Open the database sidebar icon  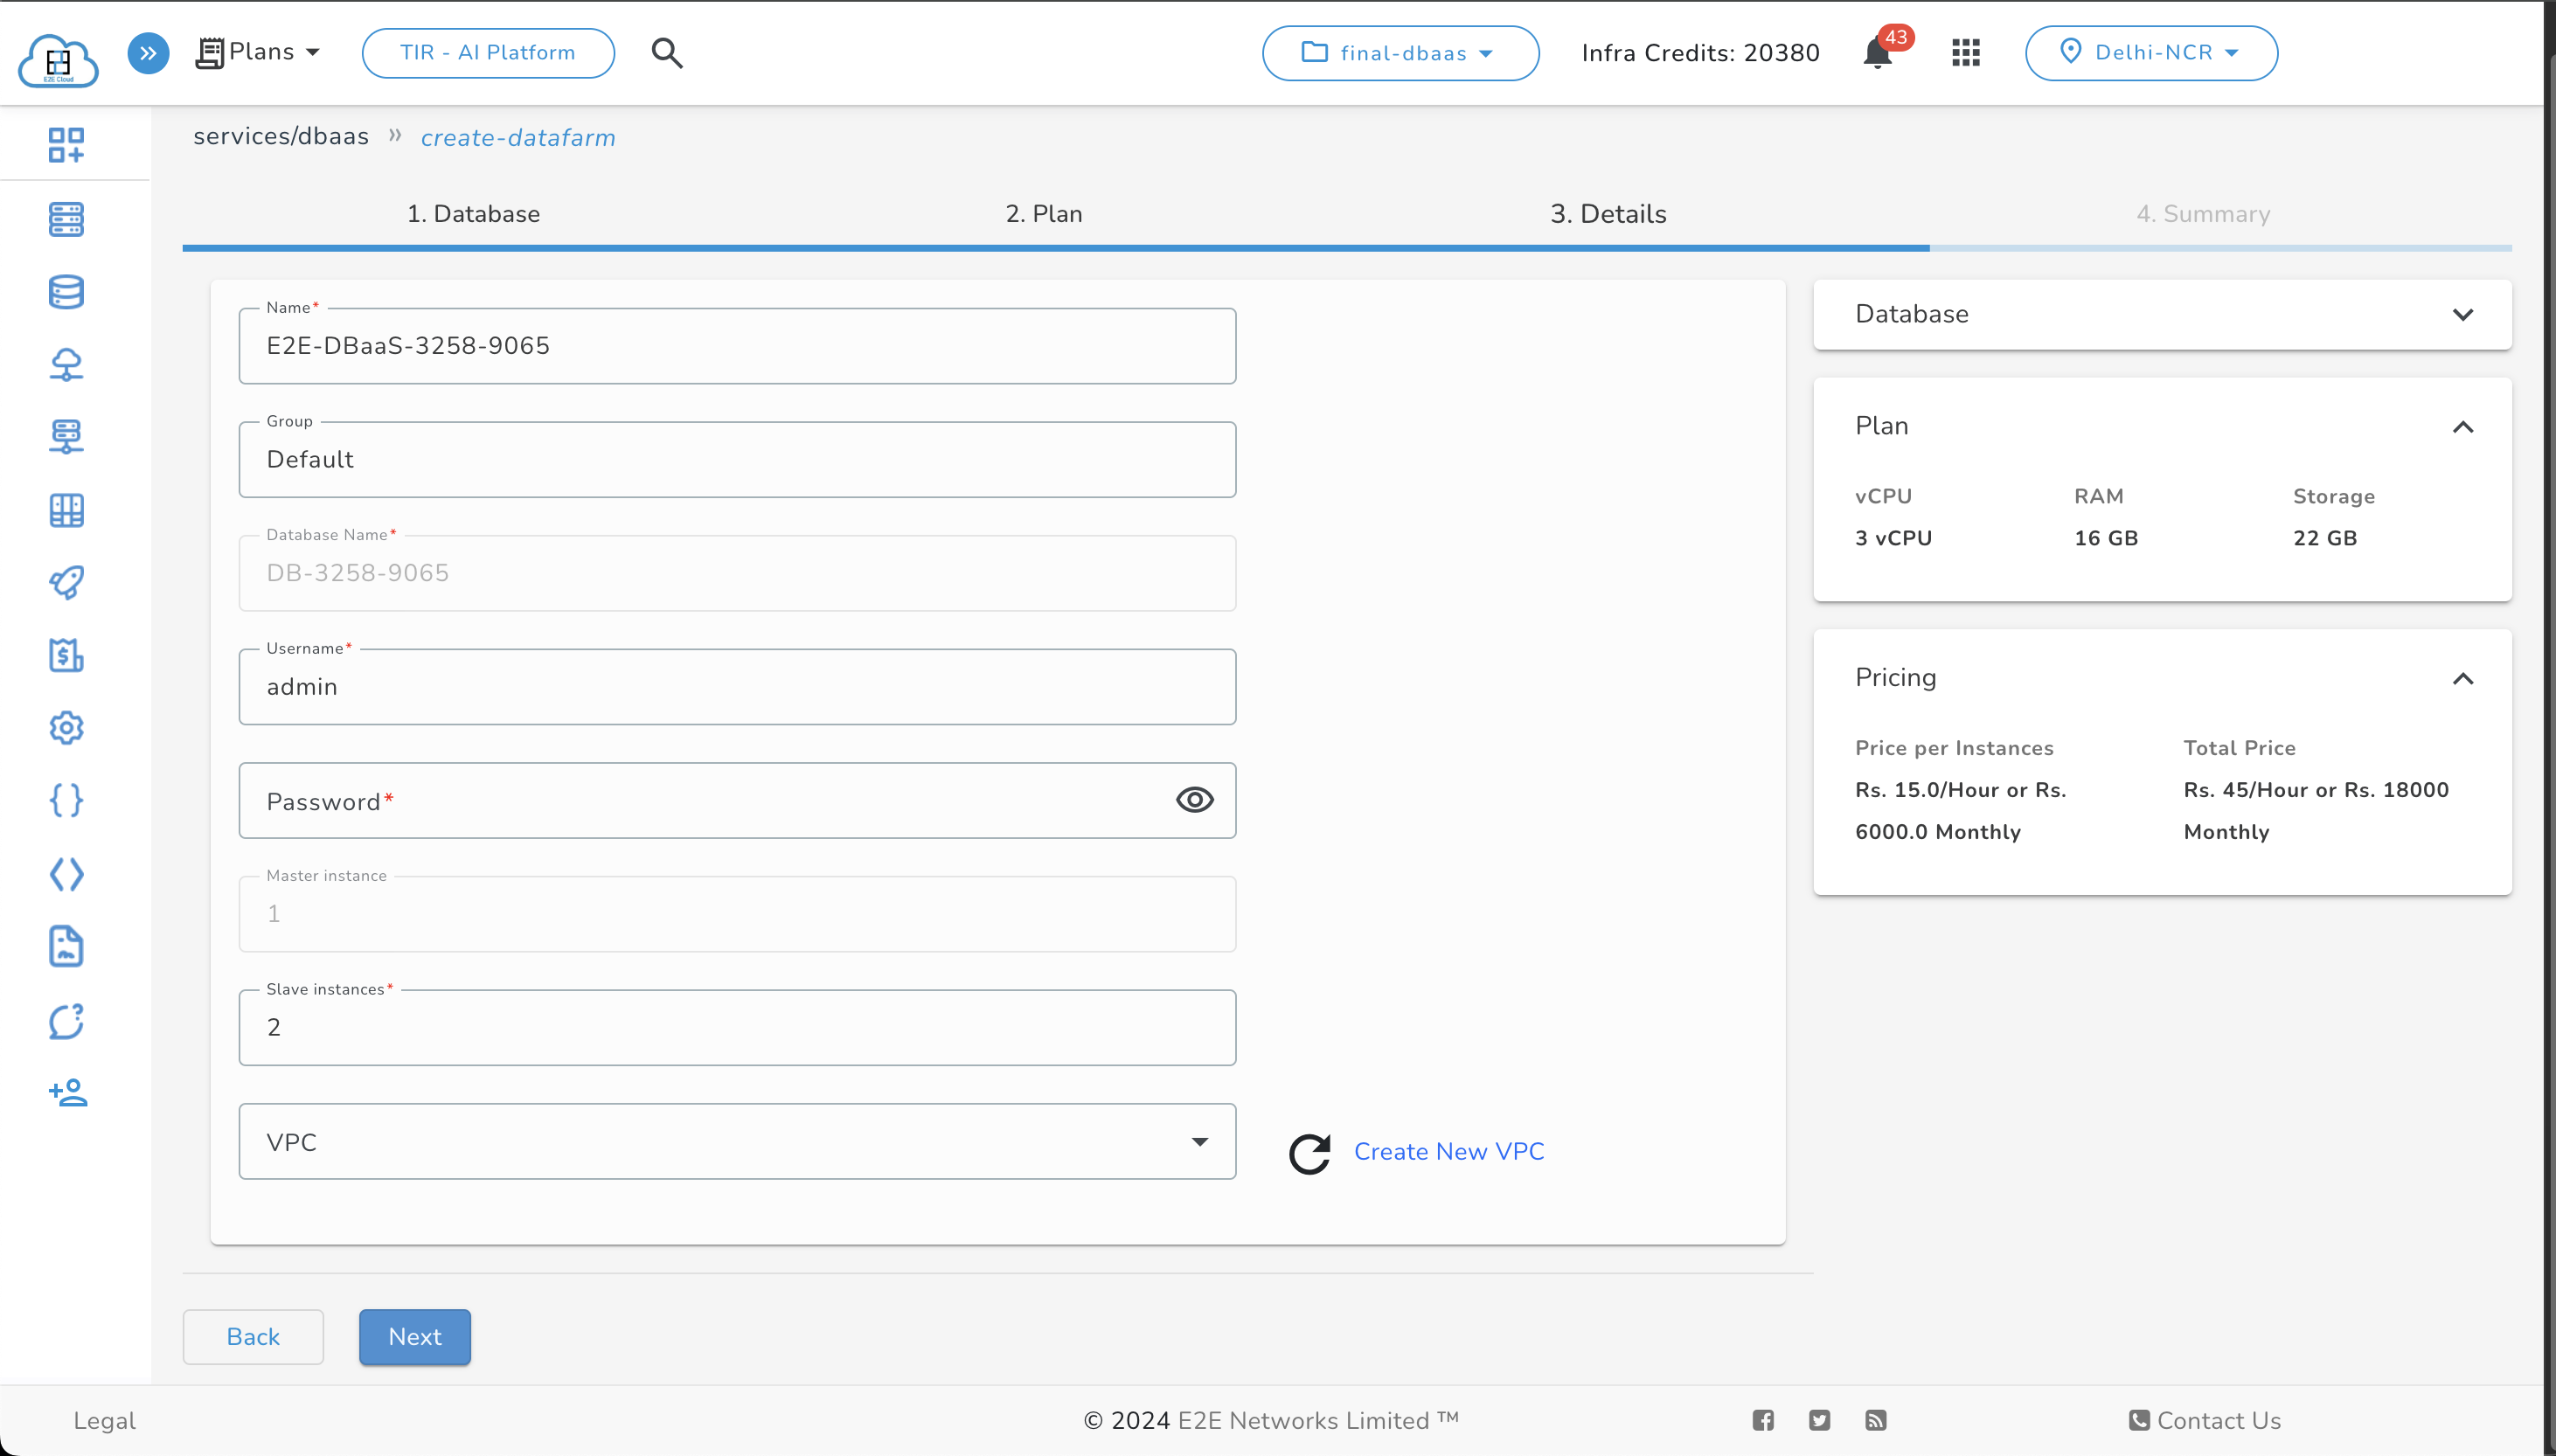point(66,292)
